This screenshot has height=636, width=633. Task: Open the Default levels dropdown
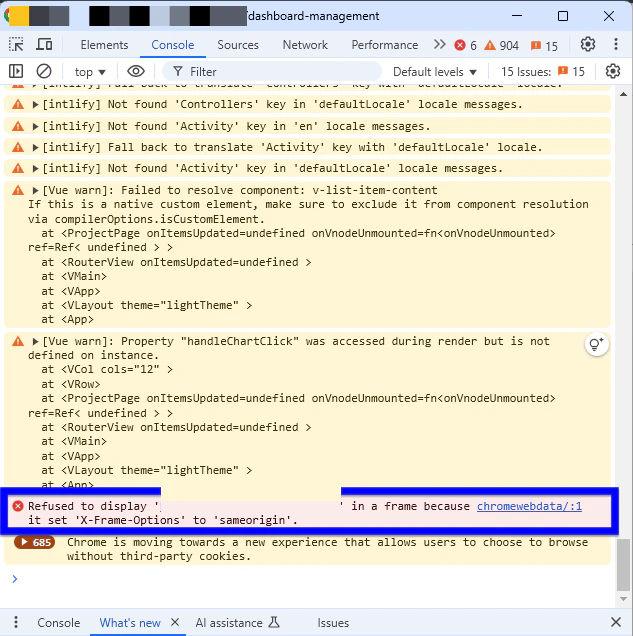click(434, 72)
